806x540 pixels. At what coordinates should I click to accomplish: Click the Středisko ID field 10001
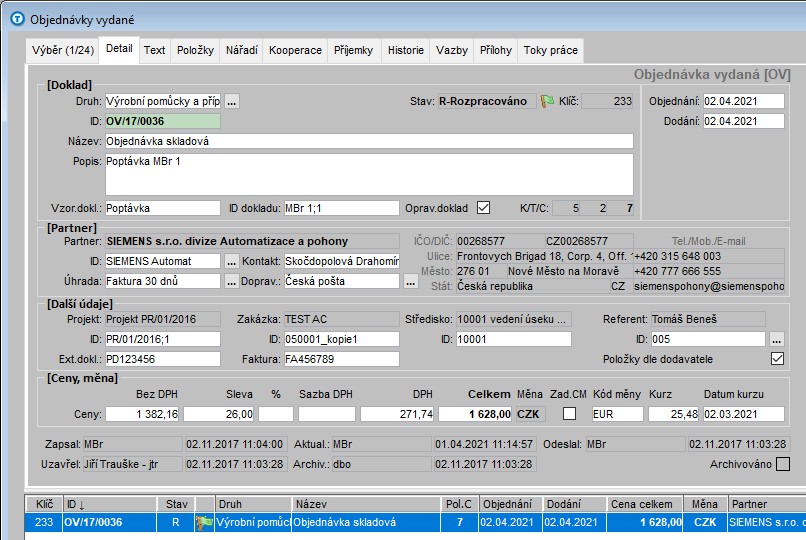pos(514,339)
